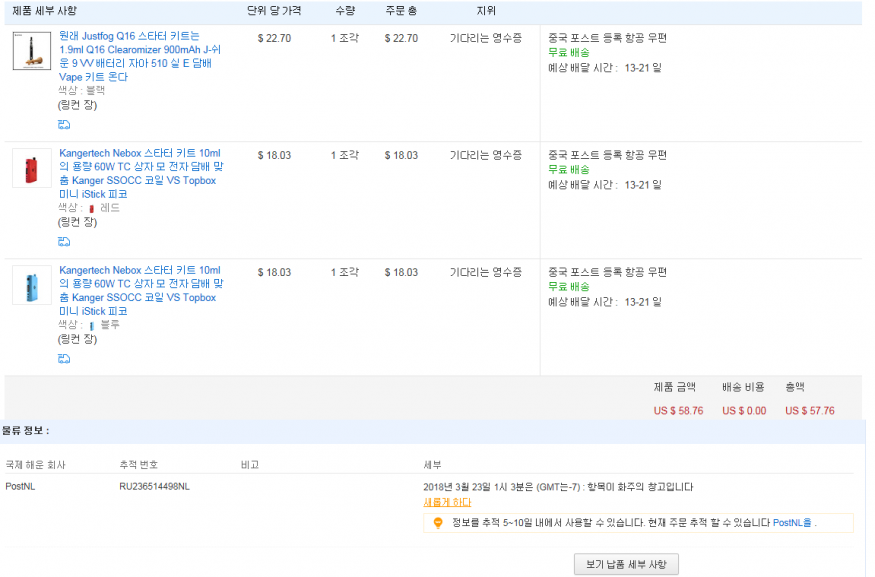Open red Kangertech Nebox thumbnail image
This screenshot has height=577, width=875.
32,168
